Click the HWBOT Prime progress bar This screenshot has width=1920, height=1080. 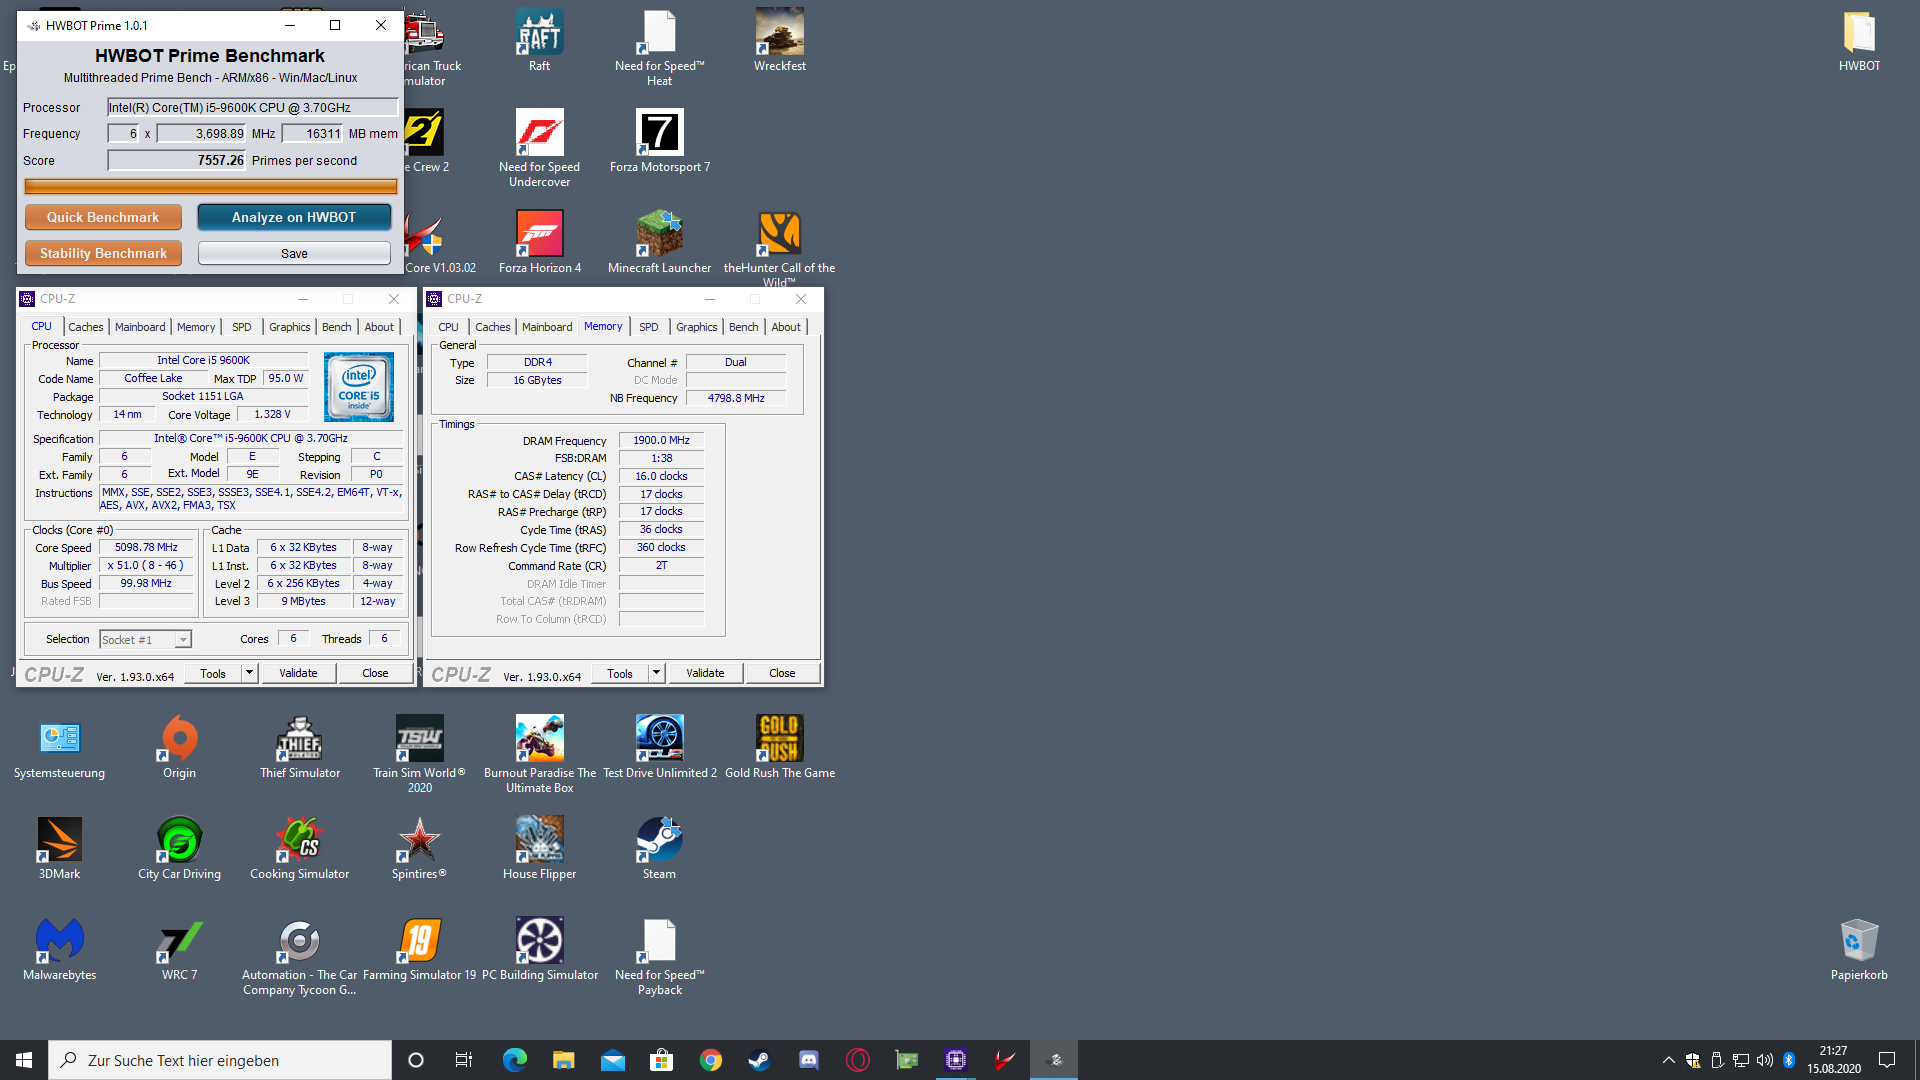coord(211,186)
